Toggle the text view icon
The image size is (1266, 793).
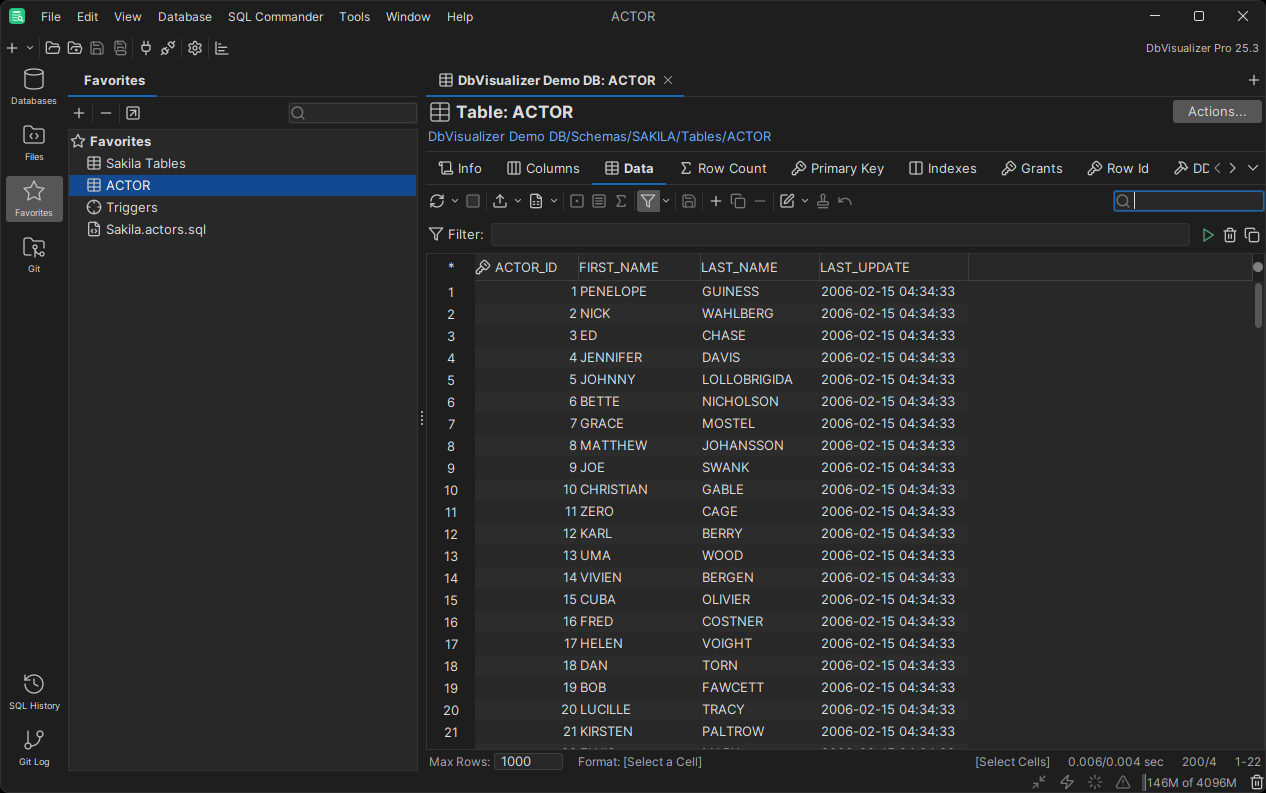click(599, 201)
